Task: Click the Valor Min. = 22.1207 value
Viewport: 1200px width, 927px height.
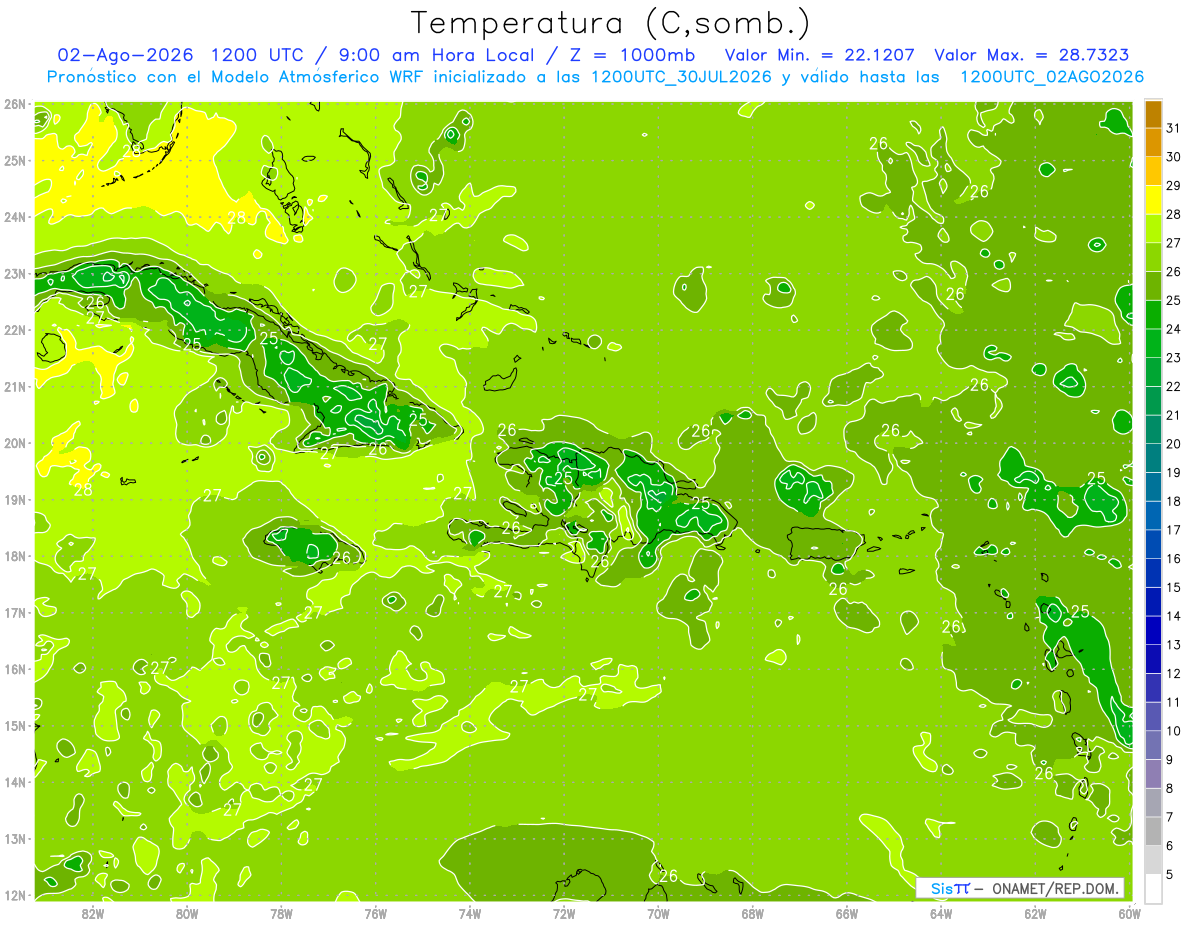Action: 819,55
